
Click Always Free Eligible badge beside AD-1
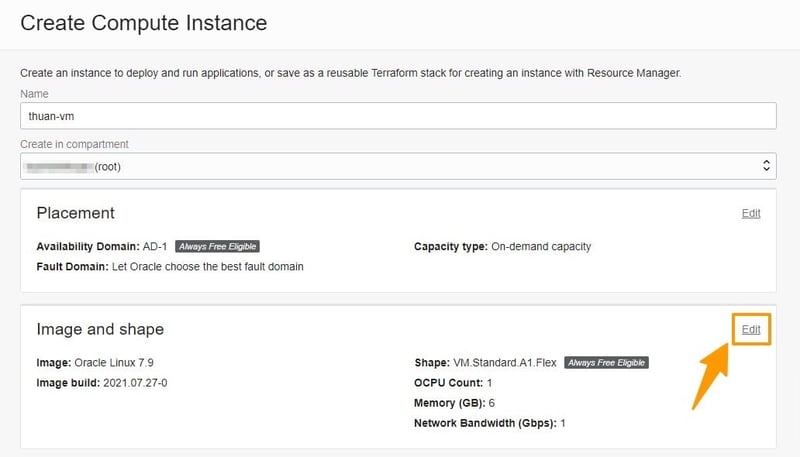(x=217, y=246)
